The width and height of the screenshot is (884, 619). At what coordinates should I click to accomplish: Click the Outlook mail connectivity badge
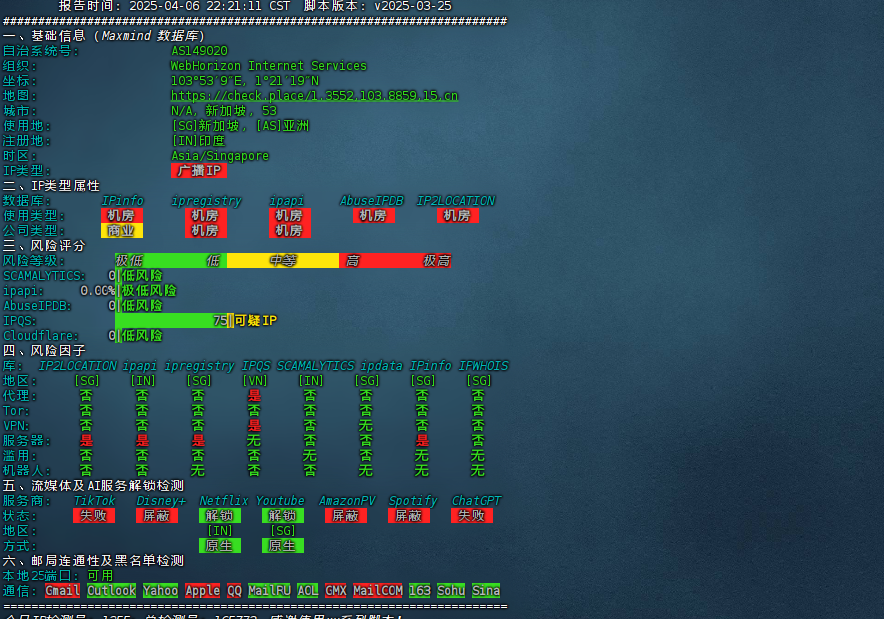point(111,591)
